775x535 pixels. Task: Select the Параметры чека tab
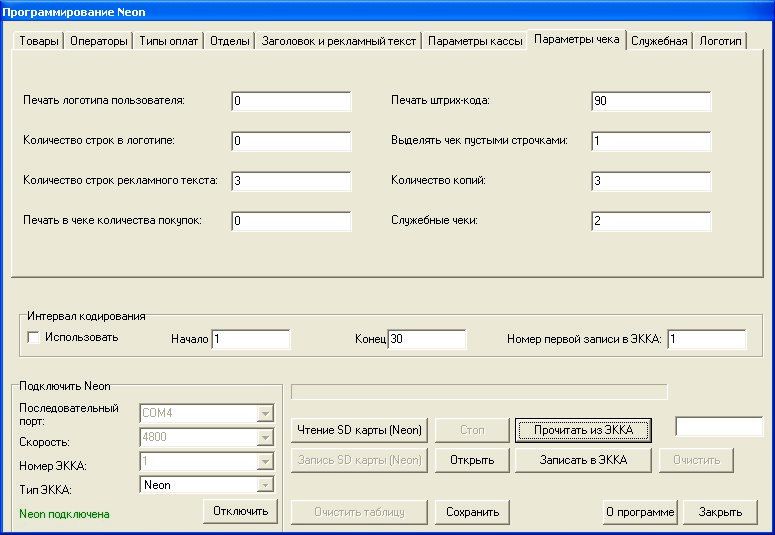coord(577,40)
